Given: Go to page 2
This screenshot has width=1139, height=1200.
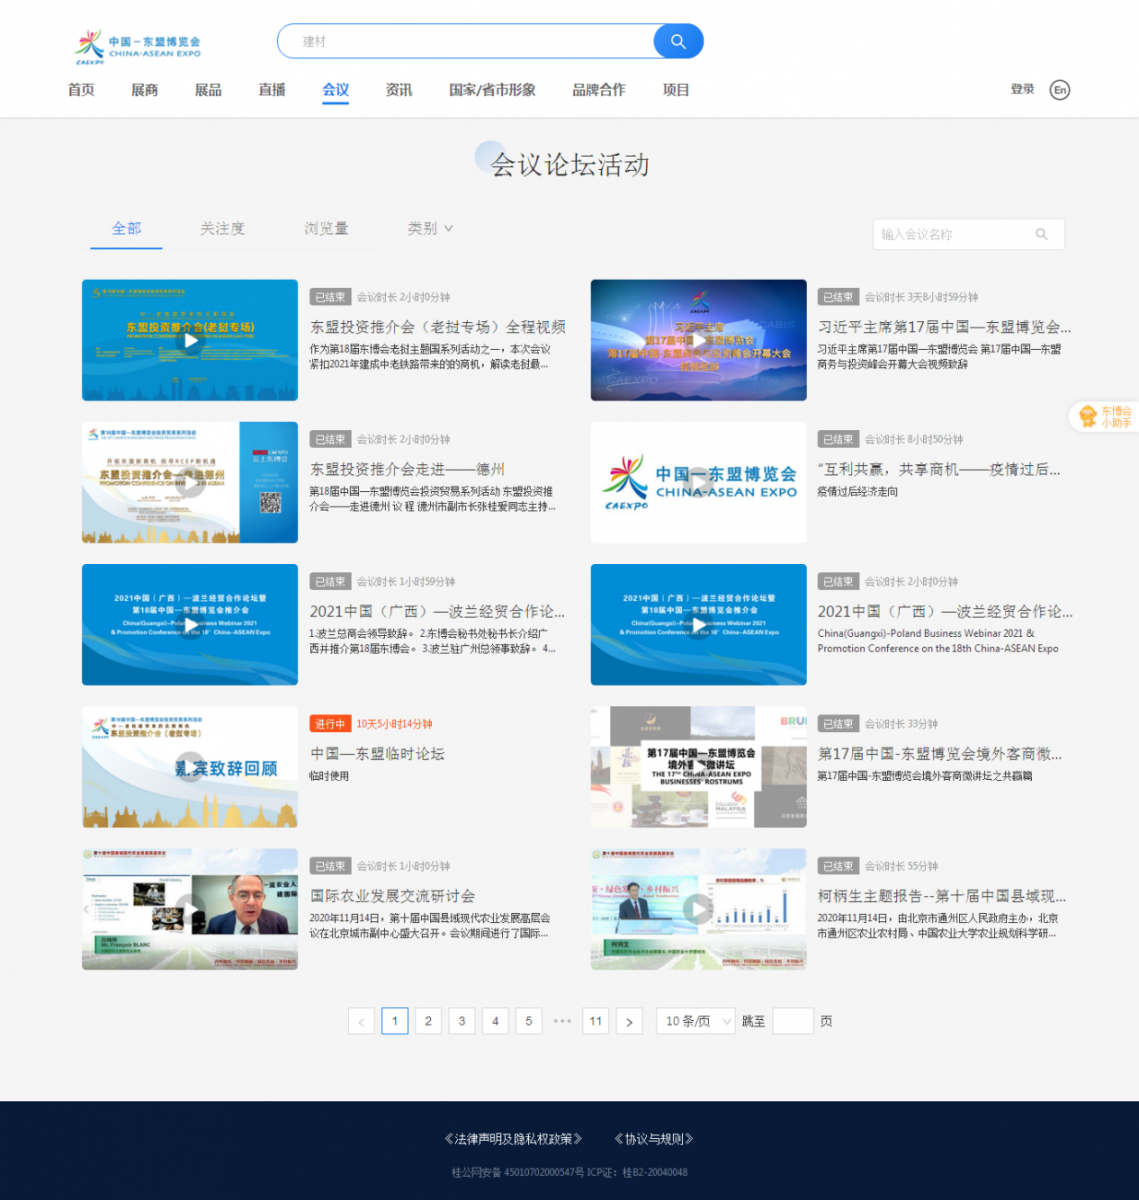Looking at the screenshot, I should pyautogui.click(x=428, y=1021).
